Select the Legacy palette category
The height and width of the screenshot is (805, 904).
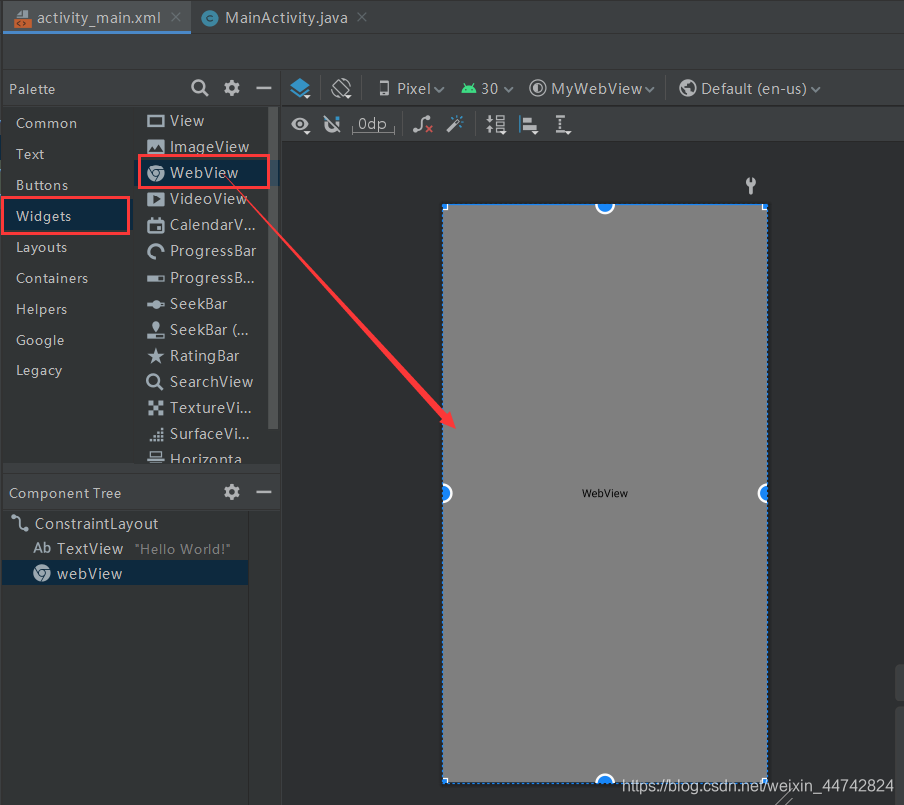pyautogui.click(x=39, y=371)
